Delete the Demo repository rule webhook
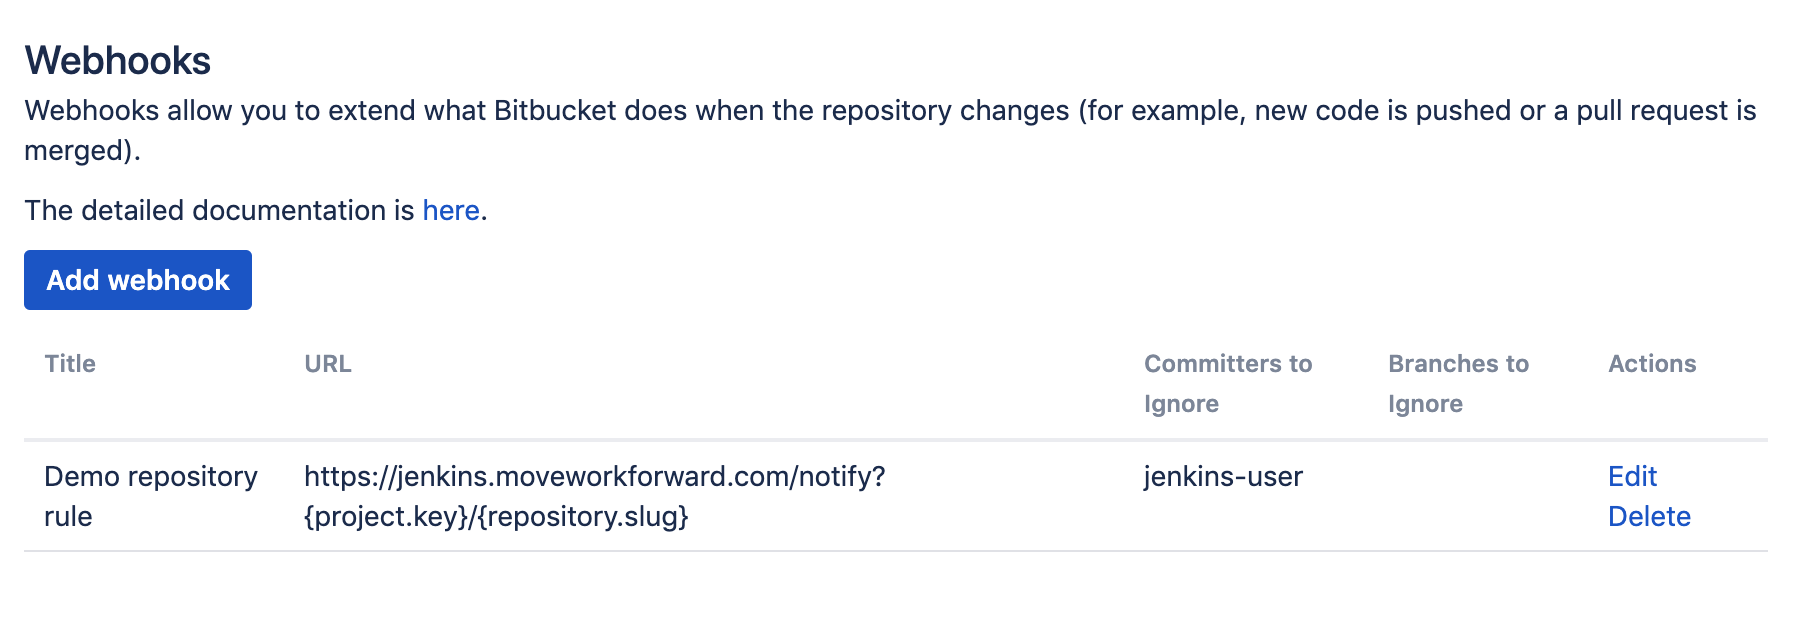This screenshot has height=624, width=1794. [1649, 517]
